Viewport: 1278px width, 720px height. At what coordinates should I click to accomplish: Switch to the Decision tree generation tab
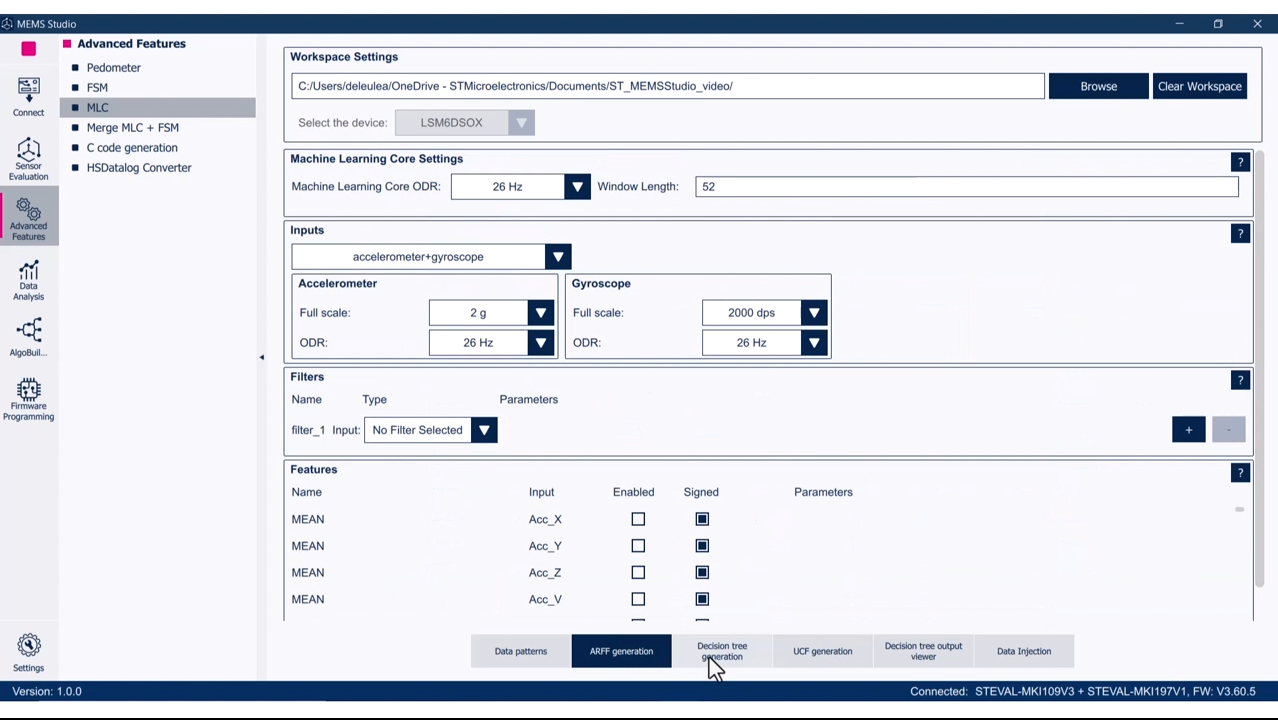click(721, 651)
